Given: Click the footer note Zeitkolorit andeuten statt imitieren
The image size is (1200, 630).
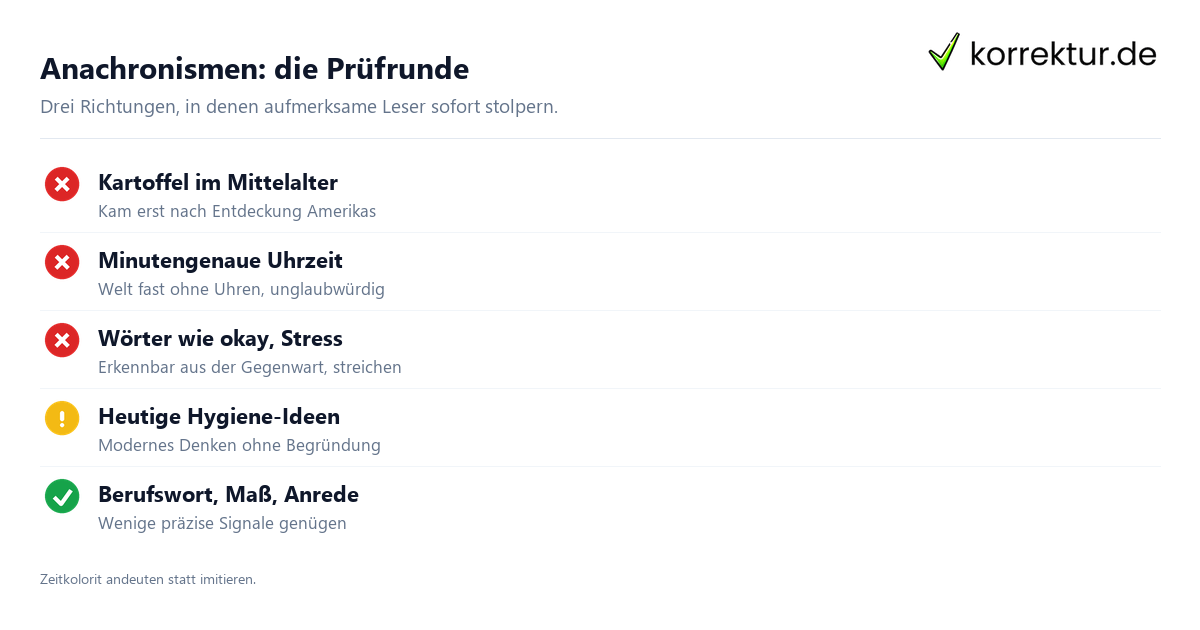Looking at the screenshot, I should [148, 579].
